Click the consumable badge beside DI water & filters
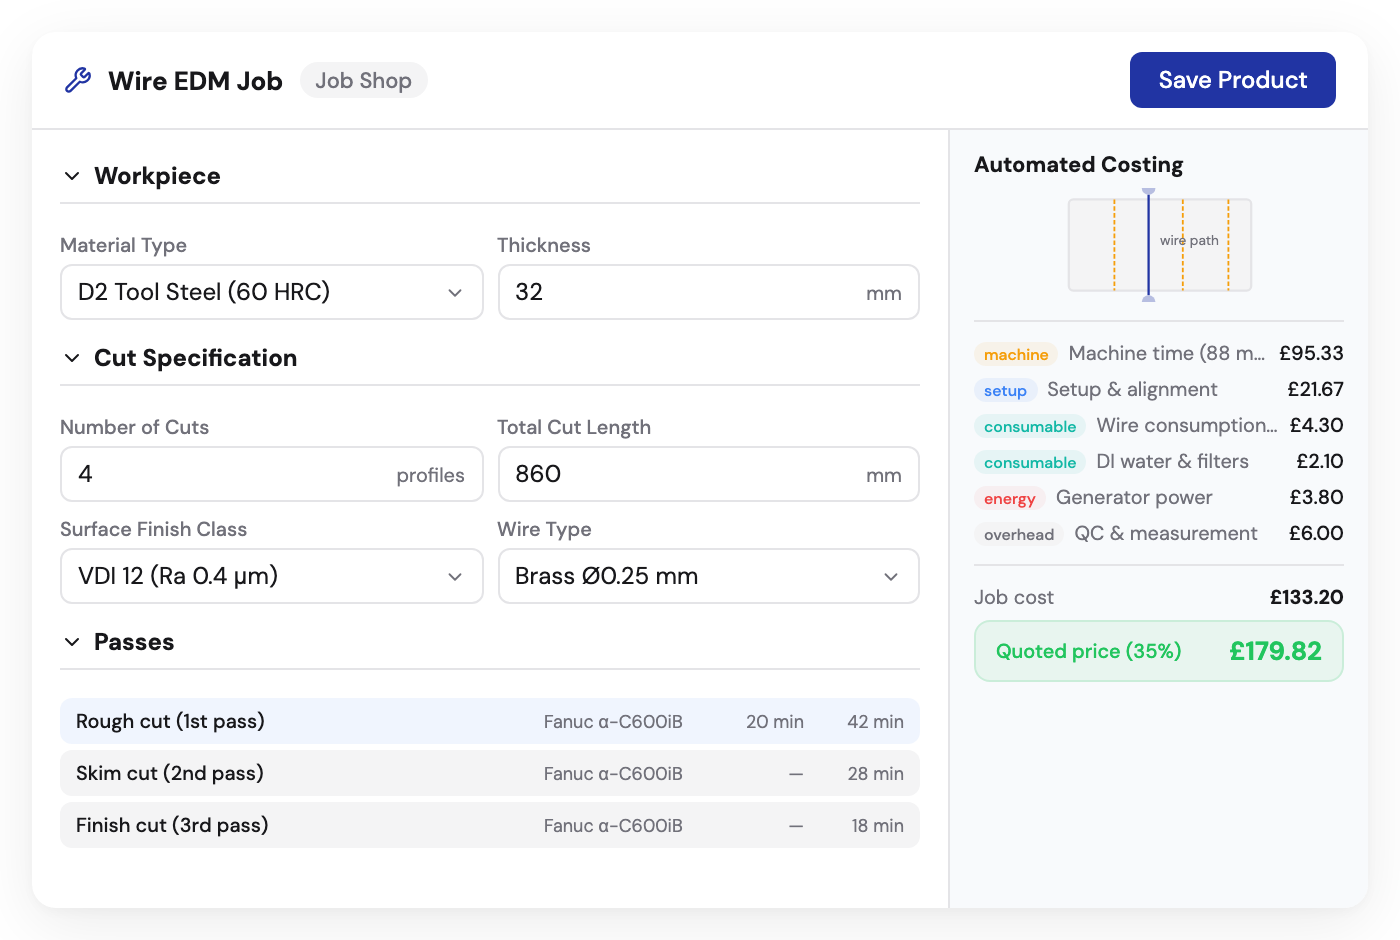Image resolution: width=1400 pixels, height=940 pixels. (1030, 462)
